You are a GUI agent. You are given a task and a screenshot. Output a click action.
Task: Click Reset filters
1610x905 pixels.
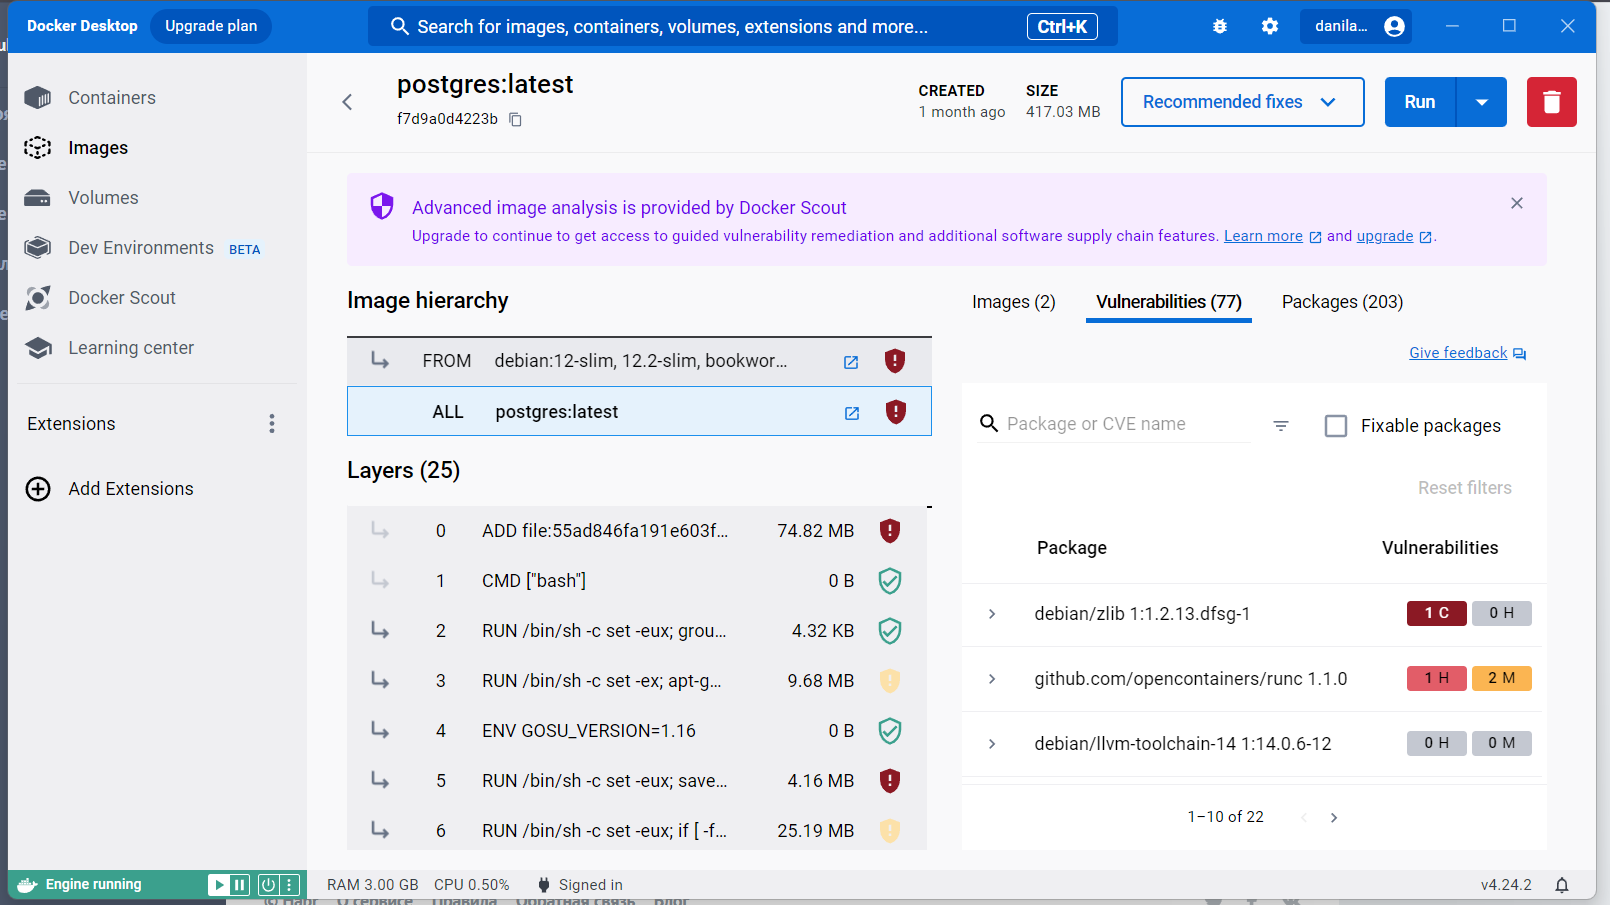1465,488
